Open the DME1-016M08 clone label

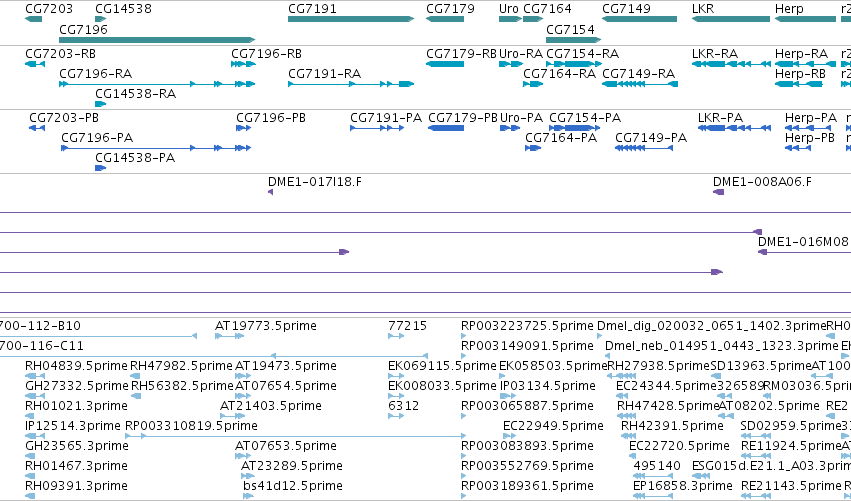pyautogui.click(x=803, y=242)
